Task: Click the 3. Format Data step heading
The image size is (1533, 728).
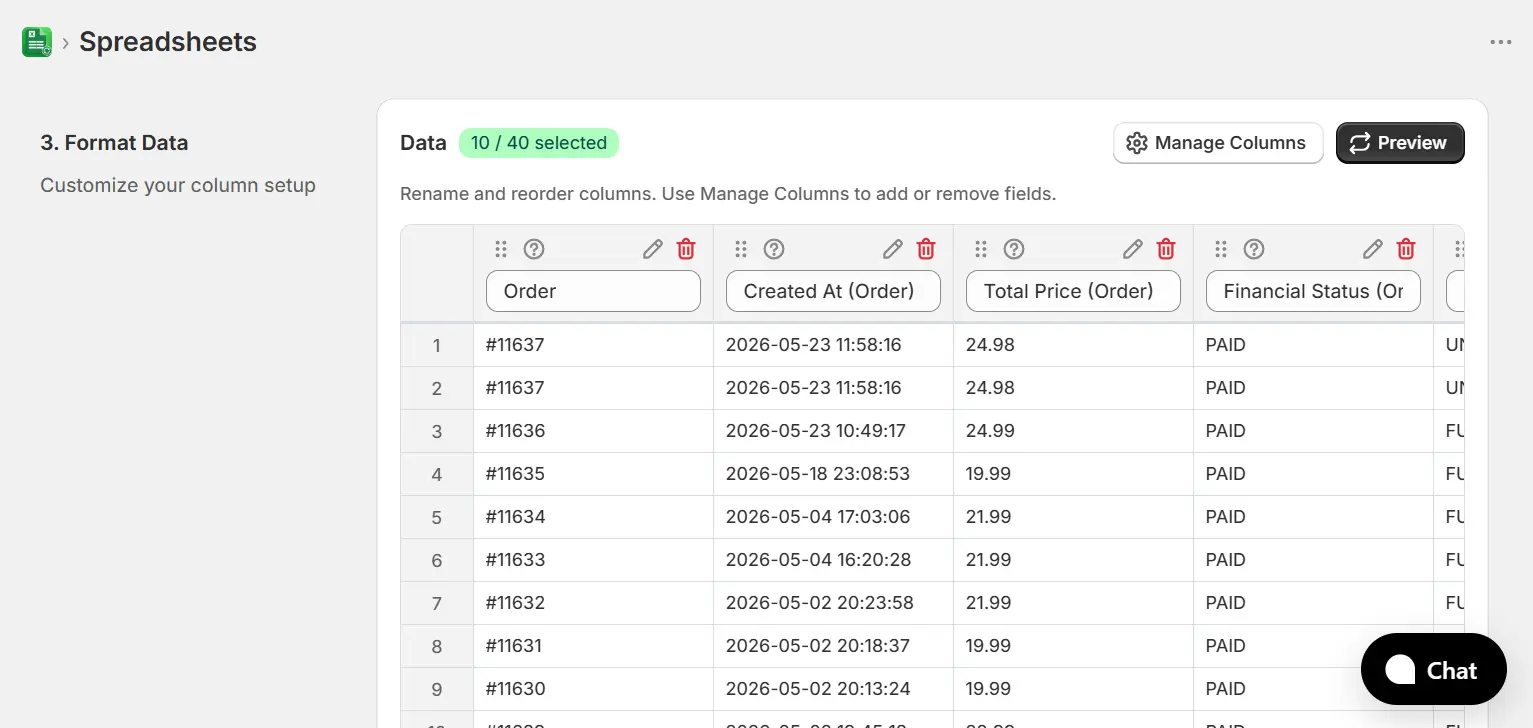Action: (114, 143)
